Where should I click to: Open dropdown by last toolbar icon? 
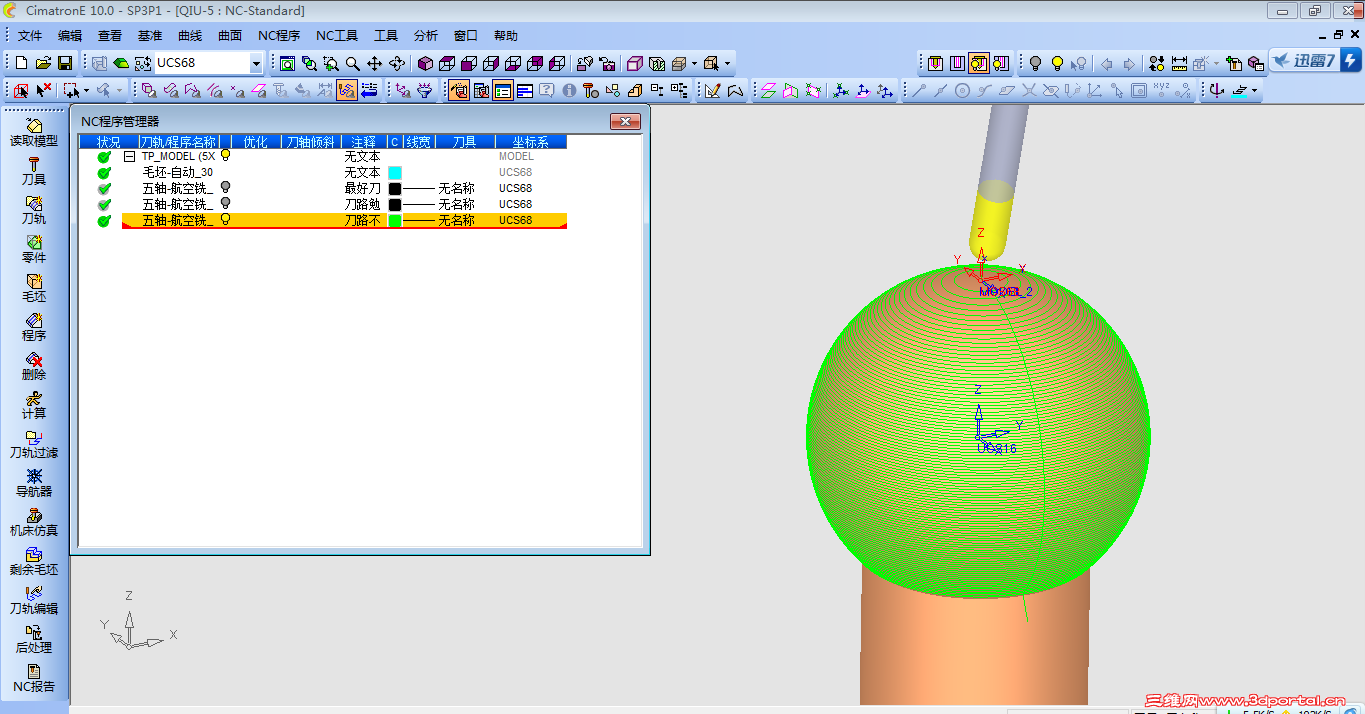coord(1254,90)
